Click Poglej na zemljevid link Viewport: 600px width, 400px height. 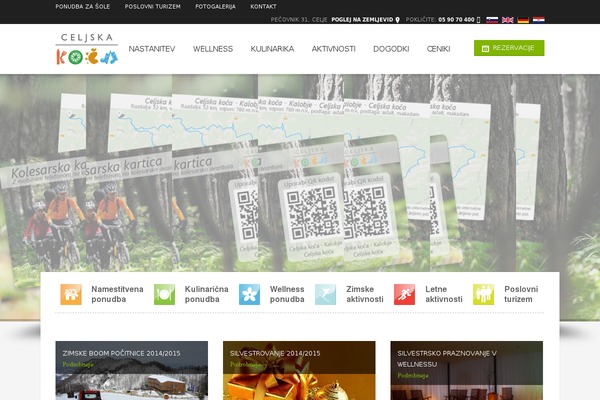point(362,20)
